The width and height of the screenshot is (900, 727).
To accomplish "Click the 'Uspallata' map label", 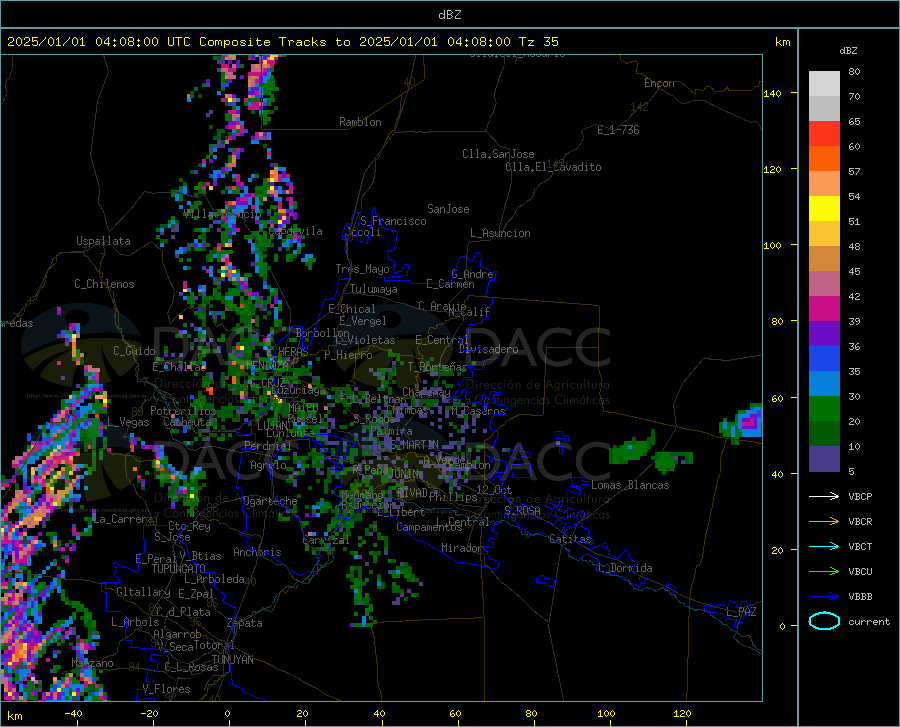I will click(103, 241).
